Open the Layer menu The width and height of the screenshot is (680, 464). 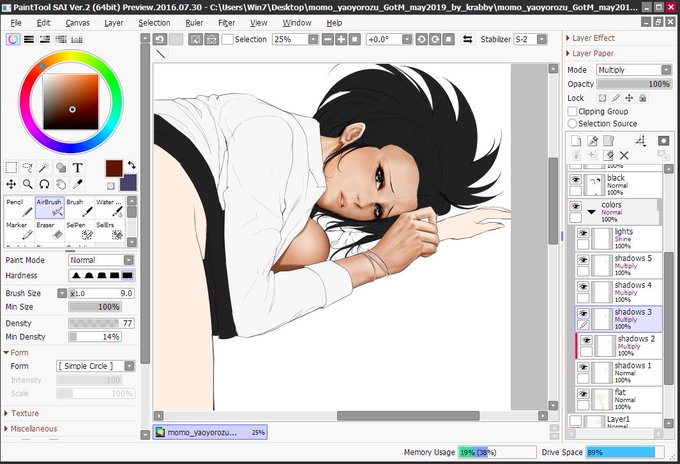click(x=114, y=23)
